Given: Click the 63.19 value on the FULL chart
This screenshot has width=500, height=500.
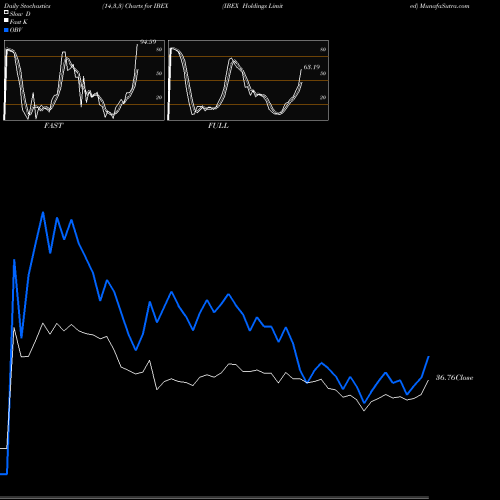Looking at the screenshot, I should [312, 67].
